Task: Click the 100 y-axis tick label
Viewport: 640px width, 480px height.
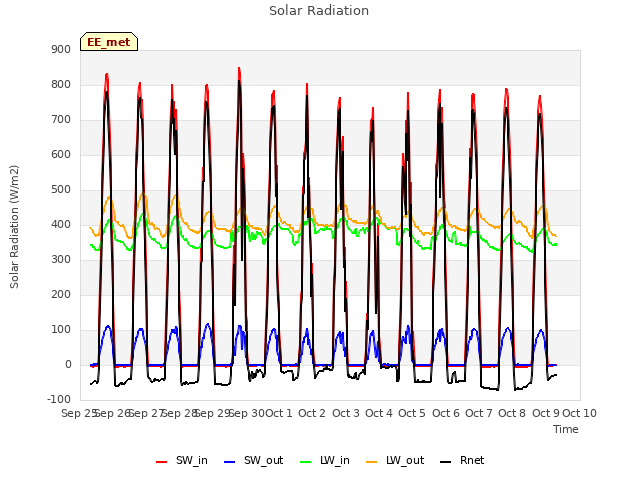Action: [x=61, y=329]
